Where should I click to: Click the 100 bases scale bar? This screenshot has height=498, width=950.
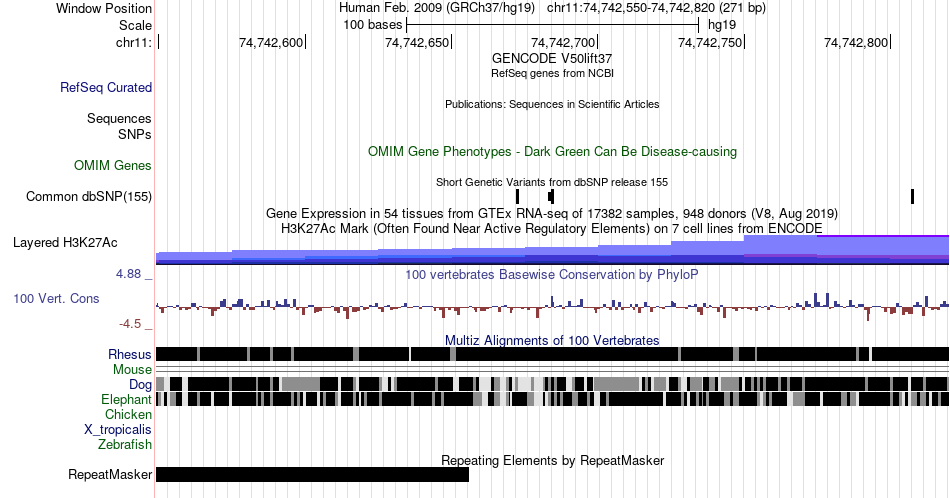(x=553, y=25)
